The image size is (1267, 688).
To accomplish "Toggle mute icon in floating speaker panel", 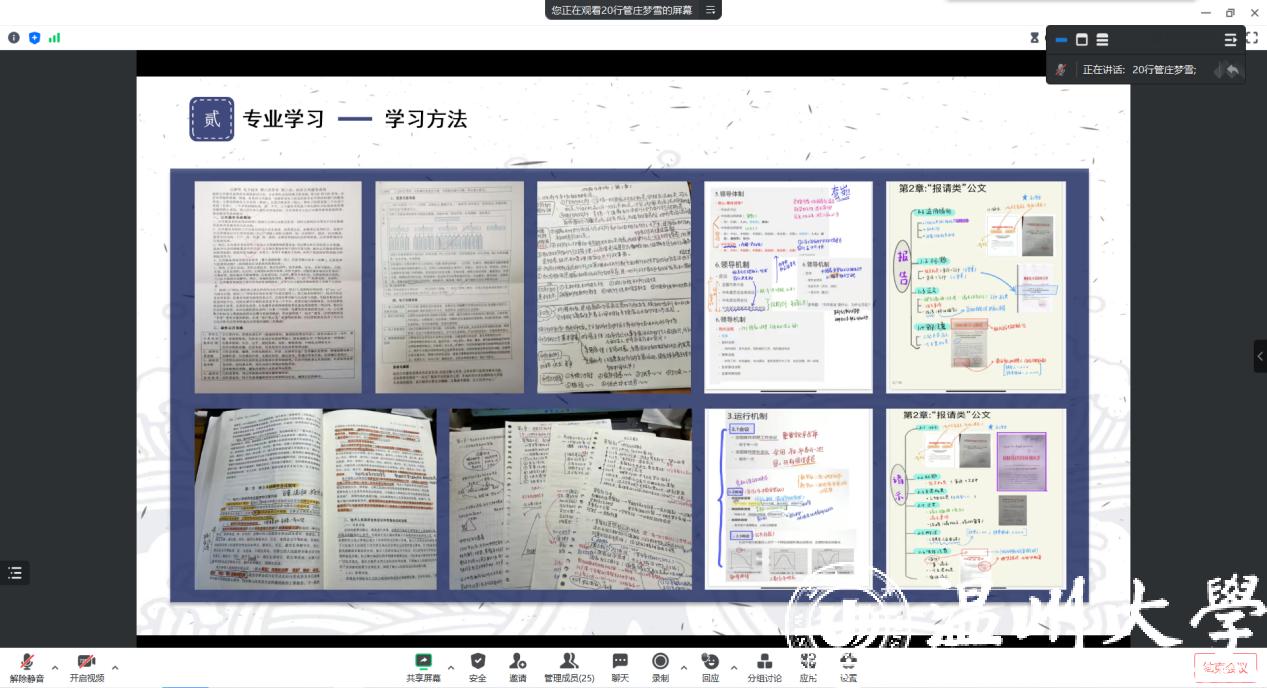I will pyautogui.click(x=1061, y=70).
